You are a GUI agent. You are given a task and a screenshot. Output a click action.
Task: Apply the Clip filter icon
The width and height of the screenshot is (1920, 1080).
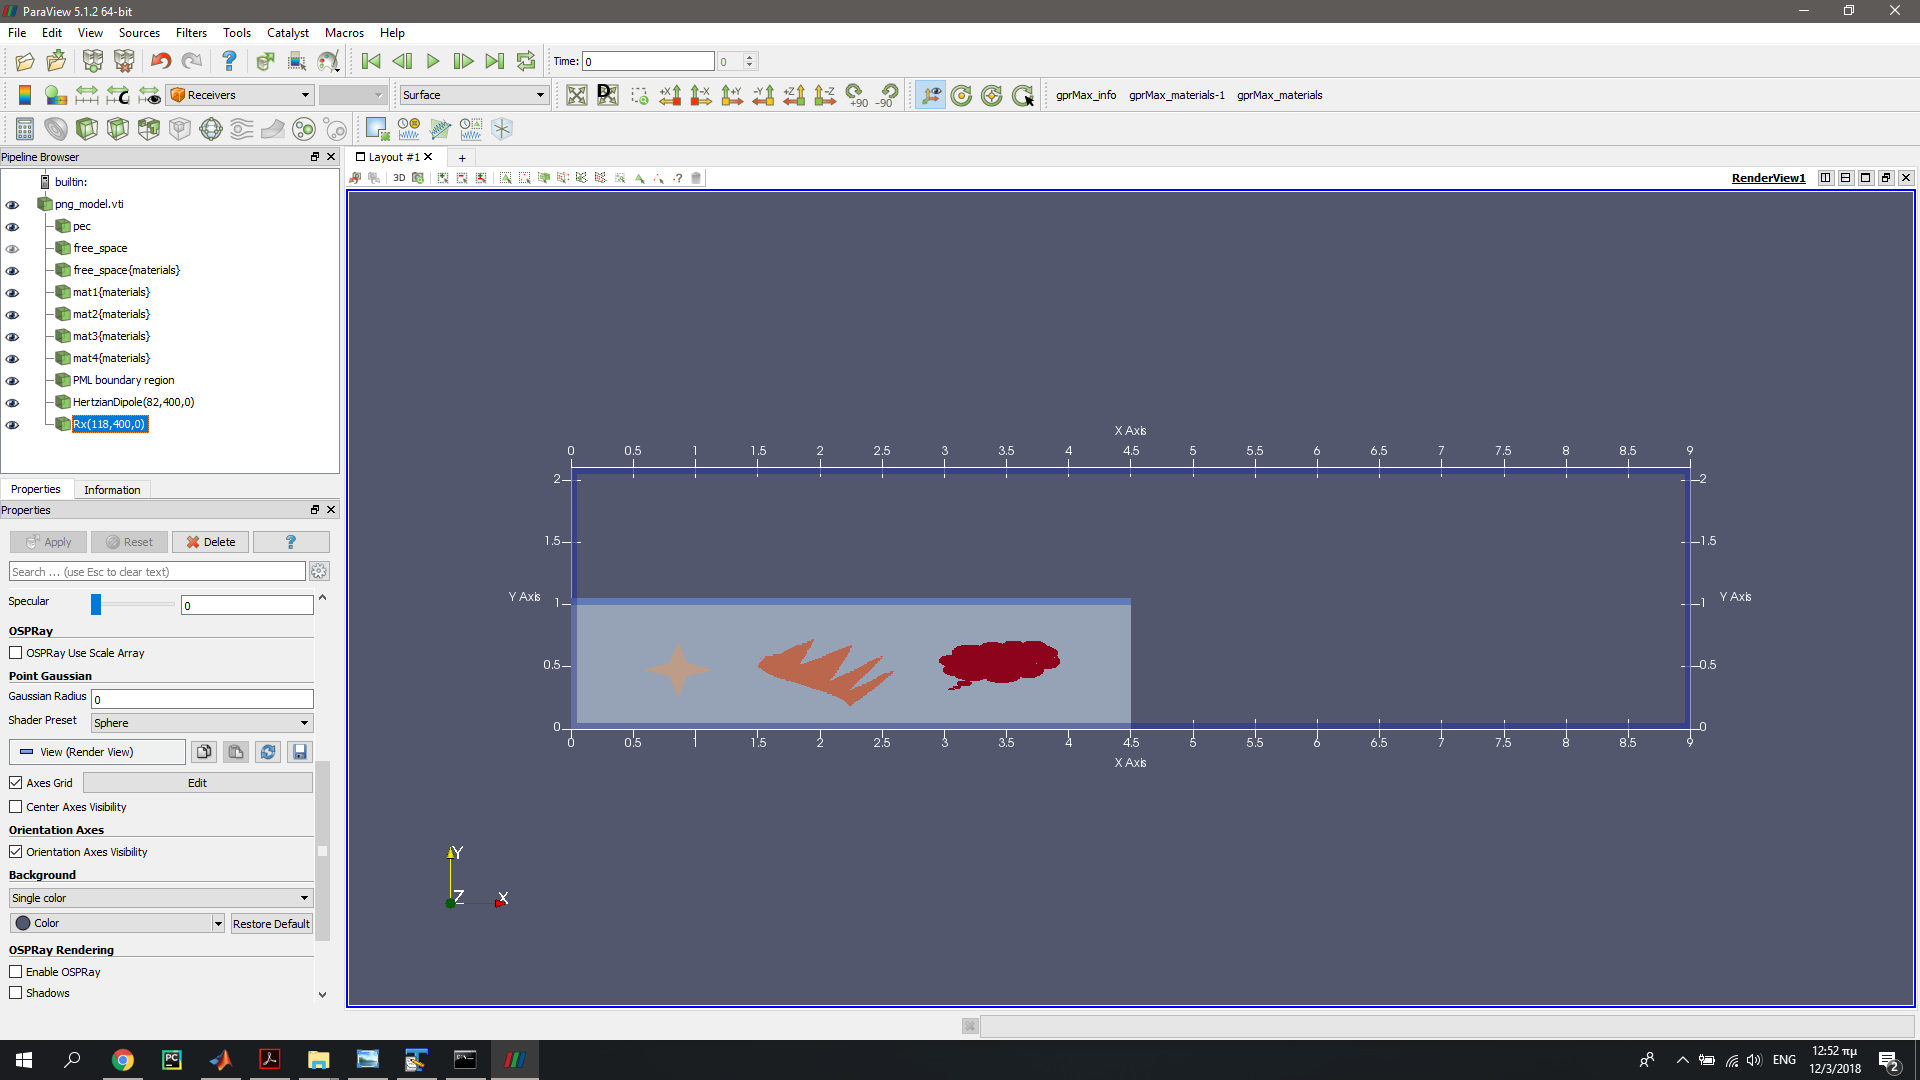coord(87,129)
